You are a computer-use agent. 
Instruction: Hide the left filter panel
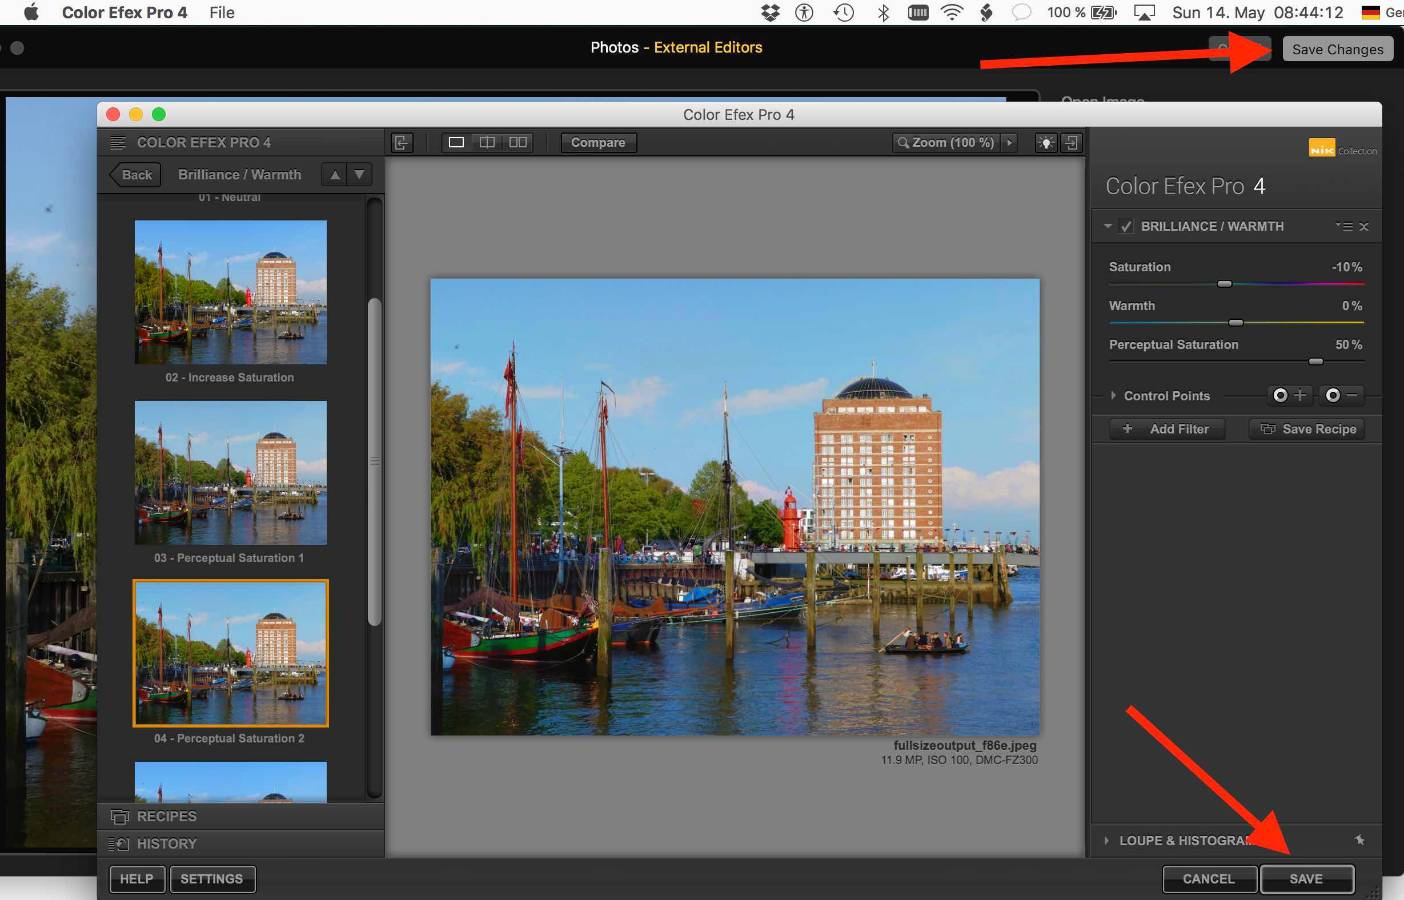[402, 143]
